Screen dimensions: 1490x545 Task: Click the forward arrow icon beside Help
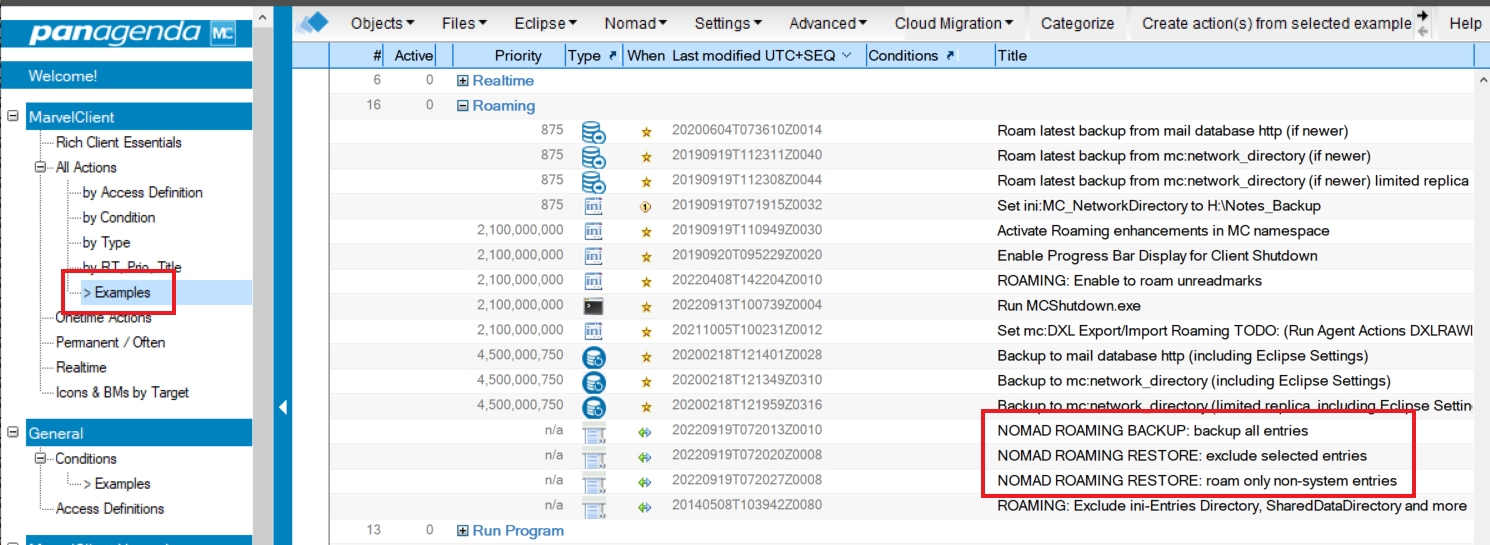coord(1423,15)
